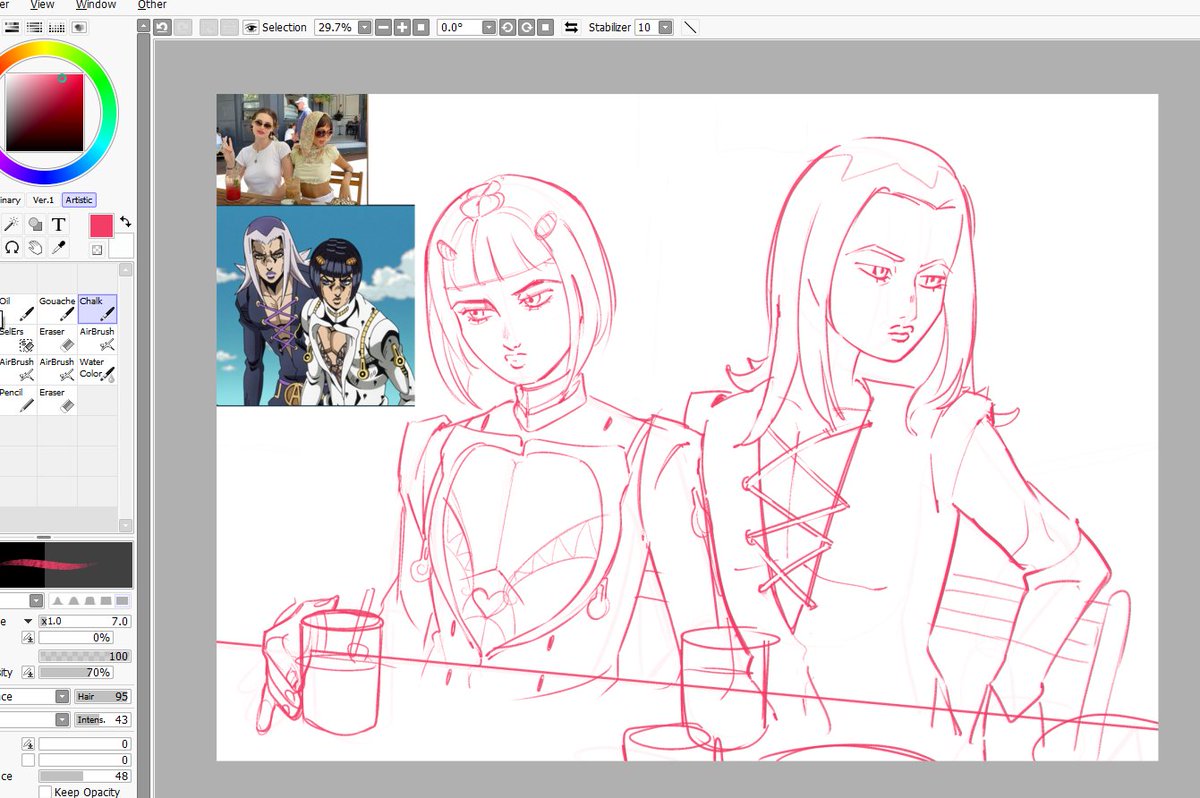The width and height of the screenshot is (1200, 798).
Task: Select the Eyedropper color picker tool
Action: [58, 247]
